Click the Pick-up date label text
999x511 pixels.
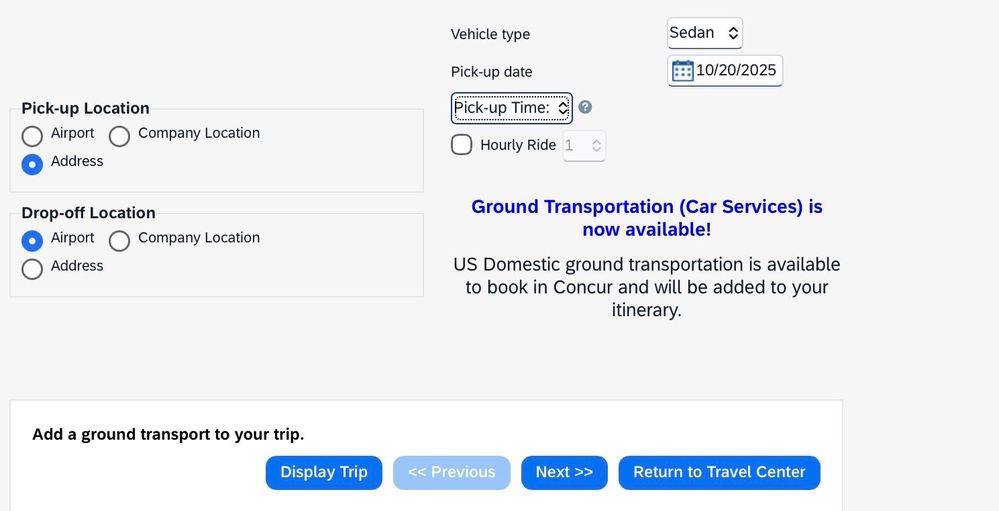click(491, 72)
